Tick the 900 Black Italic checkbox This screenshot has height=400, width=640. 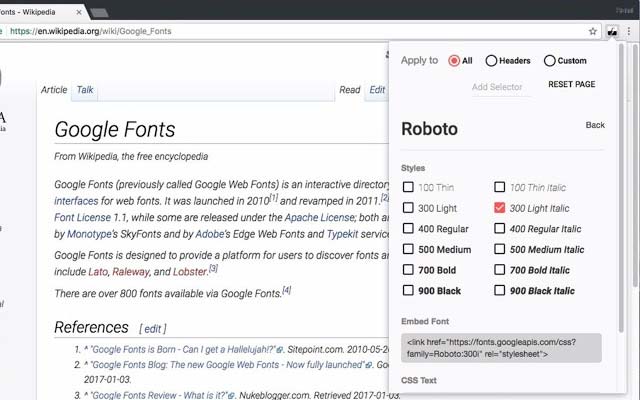pyautogui.click(x=500, y=291)
